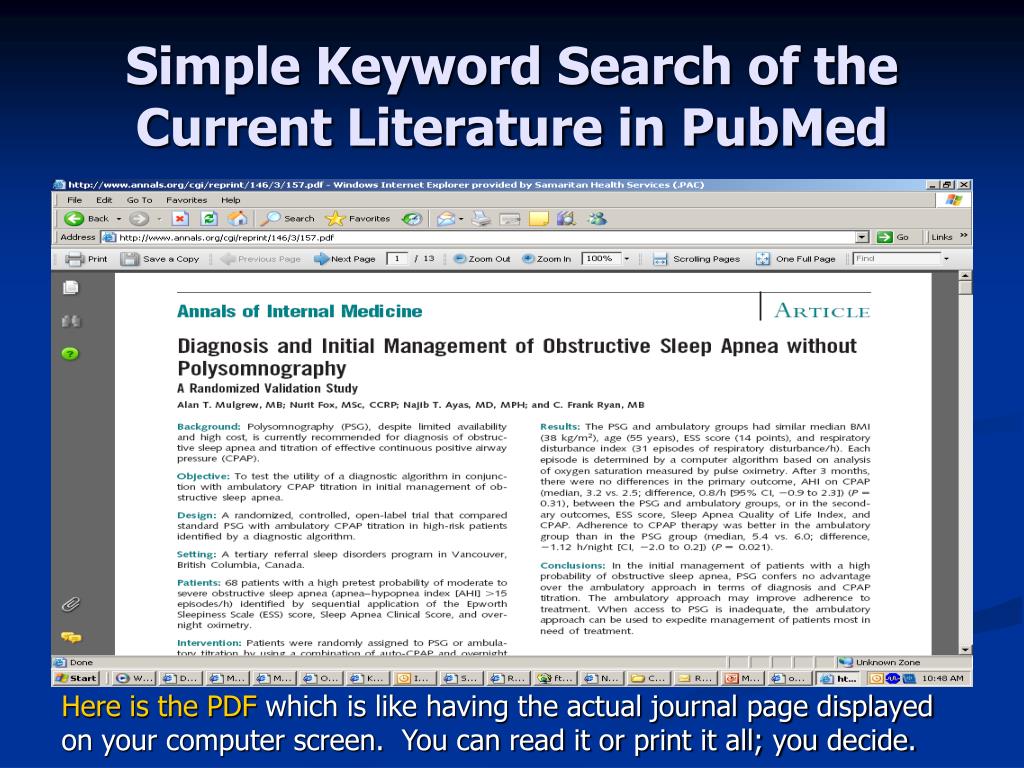This screenshot has height=768, width=1024.
Task: Click the vertical scrollbar down arrow
Action: pyautogui.click(x=965, y=650)
